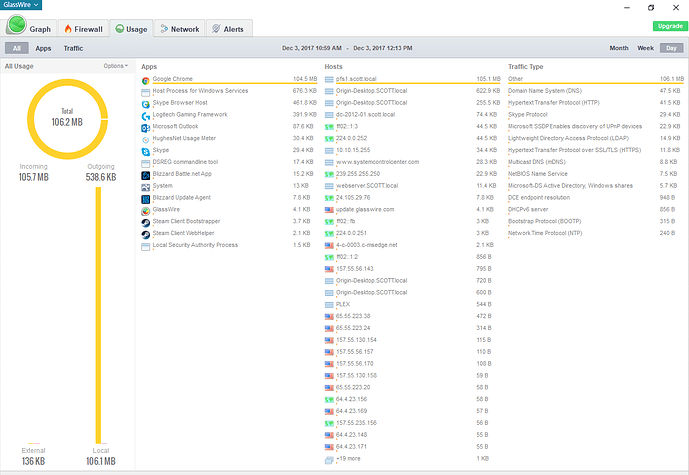Set time range to Month
Viewport: 689px width, 475px height.
[619, 48]
